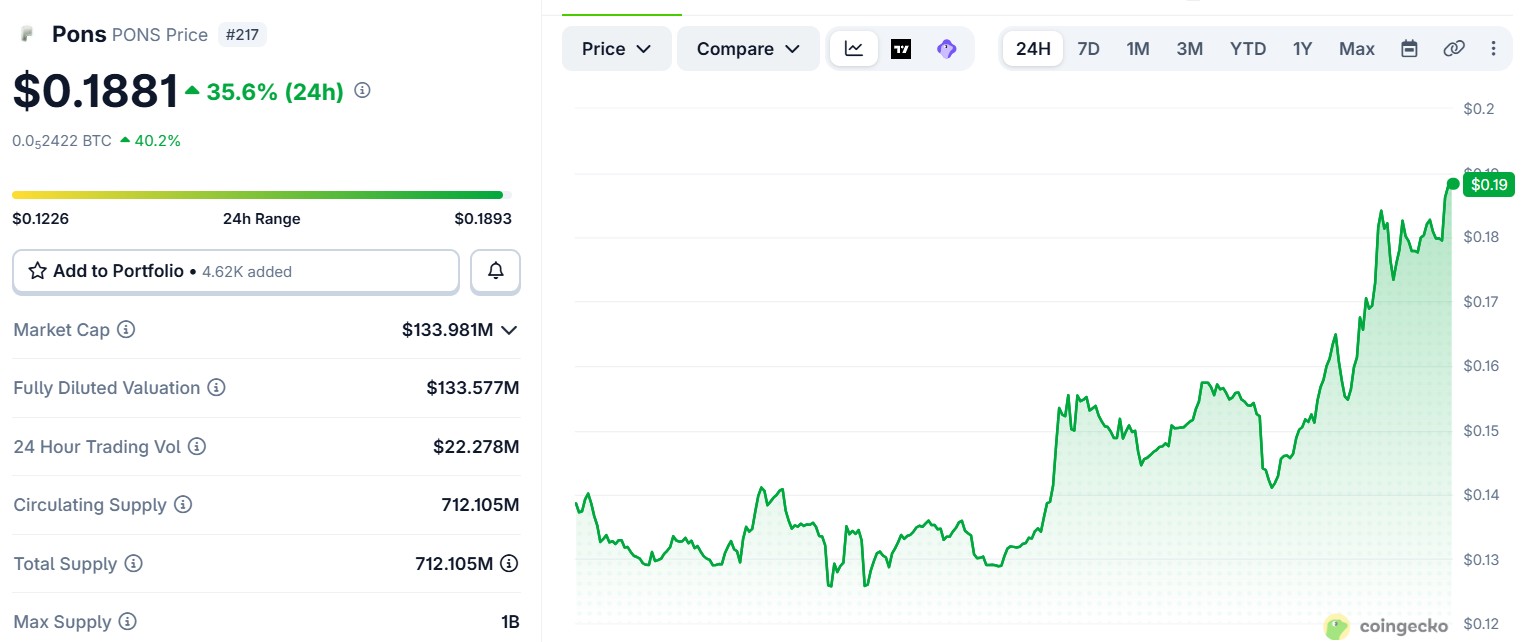The height and width of the screenshot is (642, 1521).
Task: Click the Circulating Supply info icon
Action: coord(183,505)
